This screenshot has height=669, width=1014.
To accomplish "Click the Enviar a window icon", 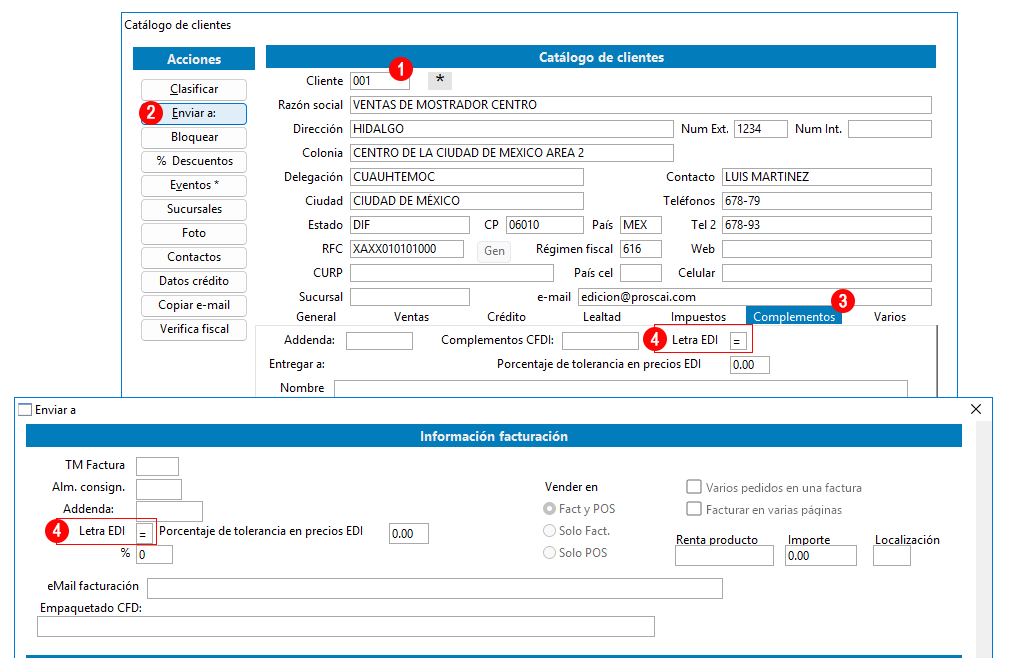I will coord(25,410).
